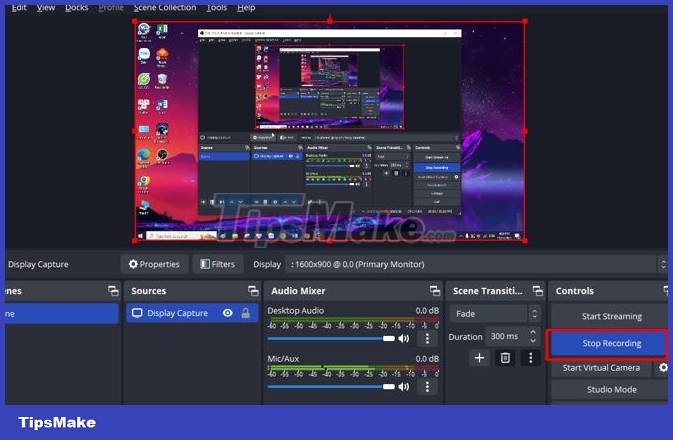
Task: Adjust the 300 ms duration stepper
Action: click(x=533, y=336)
